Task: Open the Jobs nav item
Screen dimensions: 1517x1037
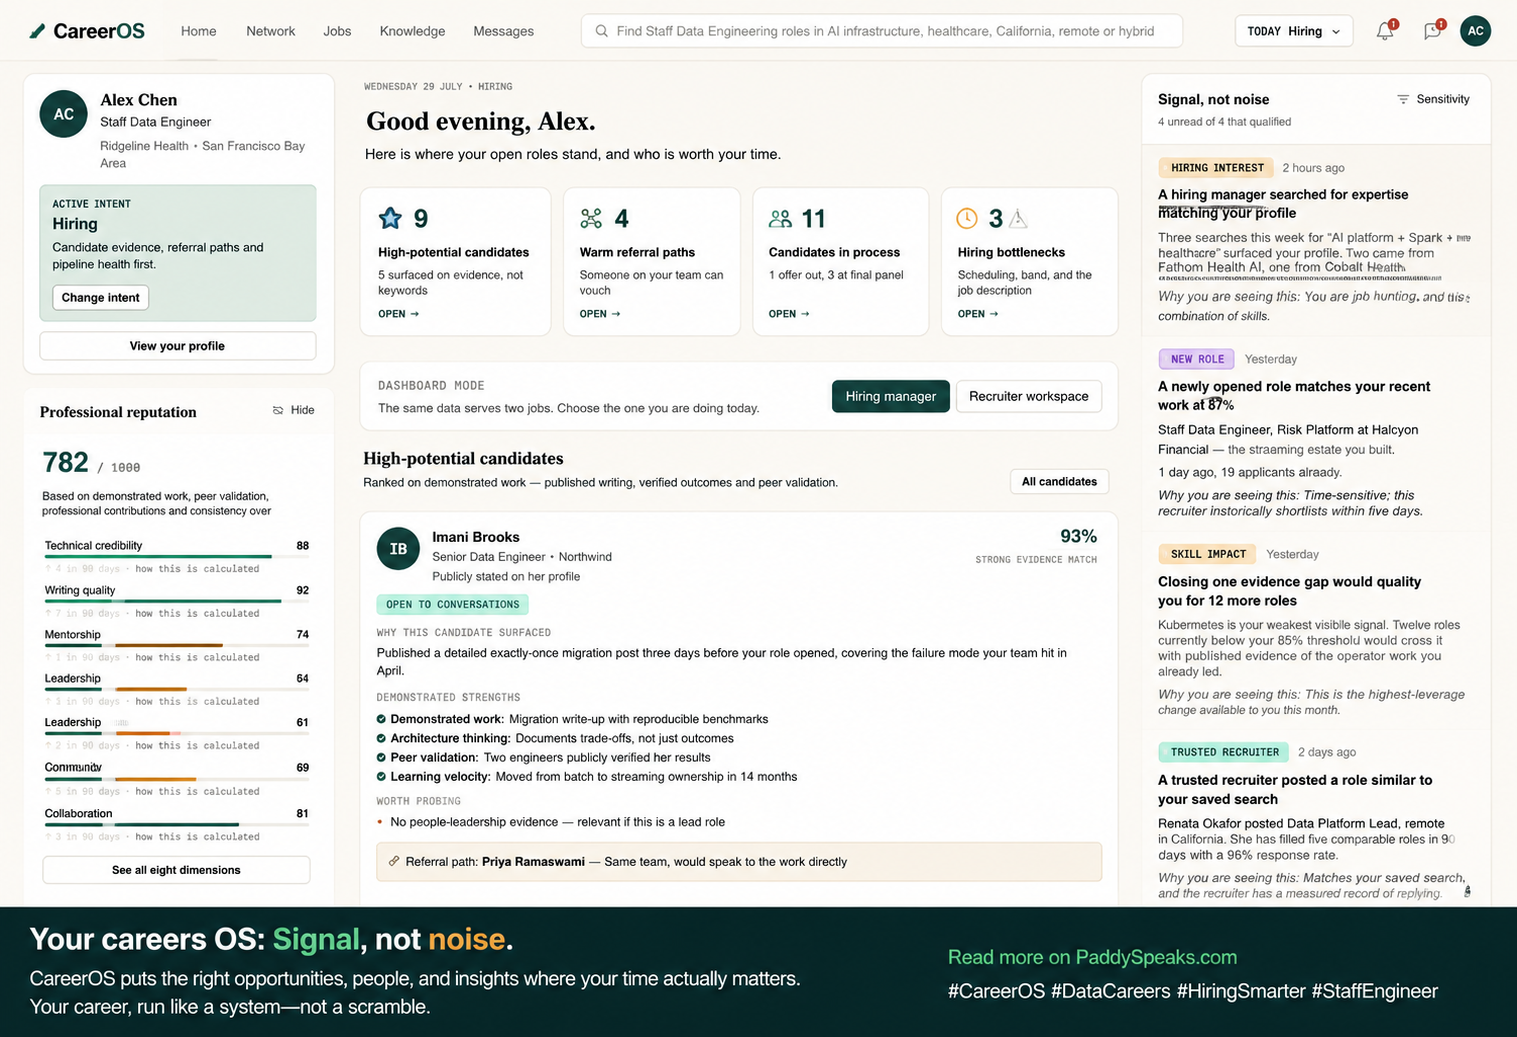Action: point(337,31)
